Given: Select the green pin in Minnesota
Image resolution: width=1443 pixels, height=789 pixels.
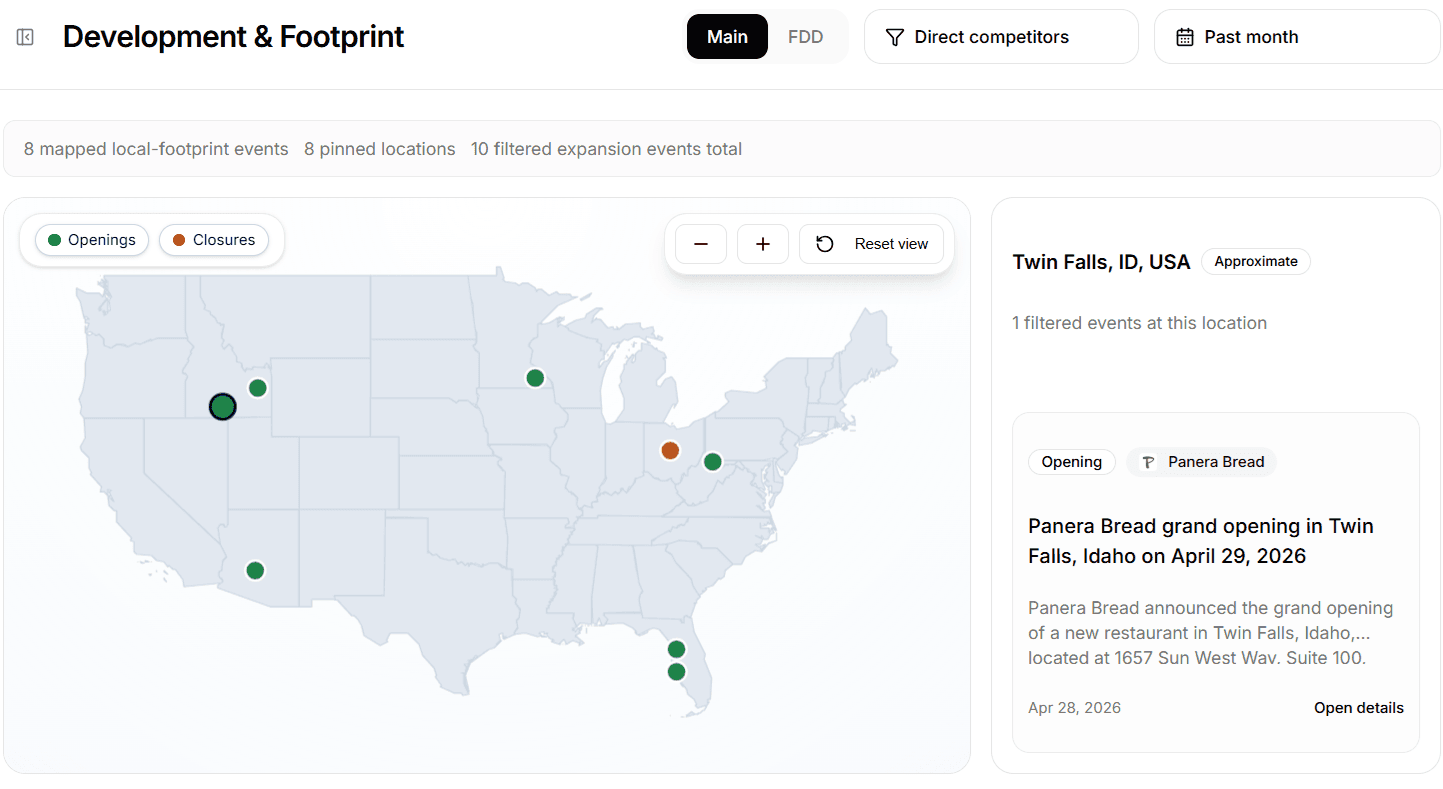Looking at the screenshot, I should click(535, 378).
